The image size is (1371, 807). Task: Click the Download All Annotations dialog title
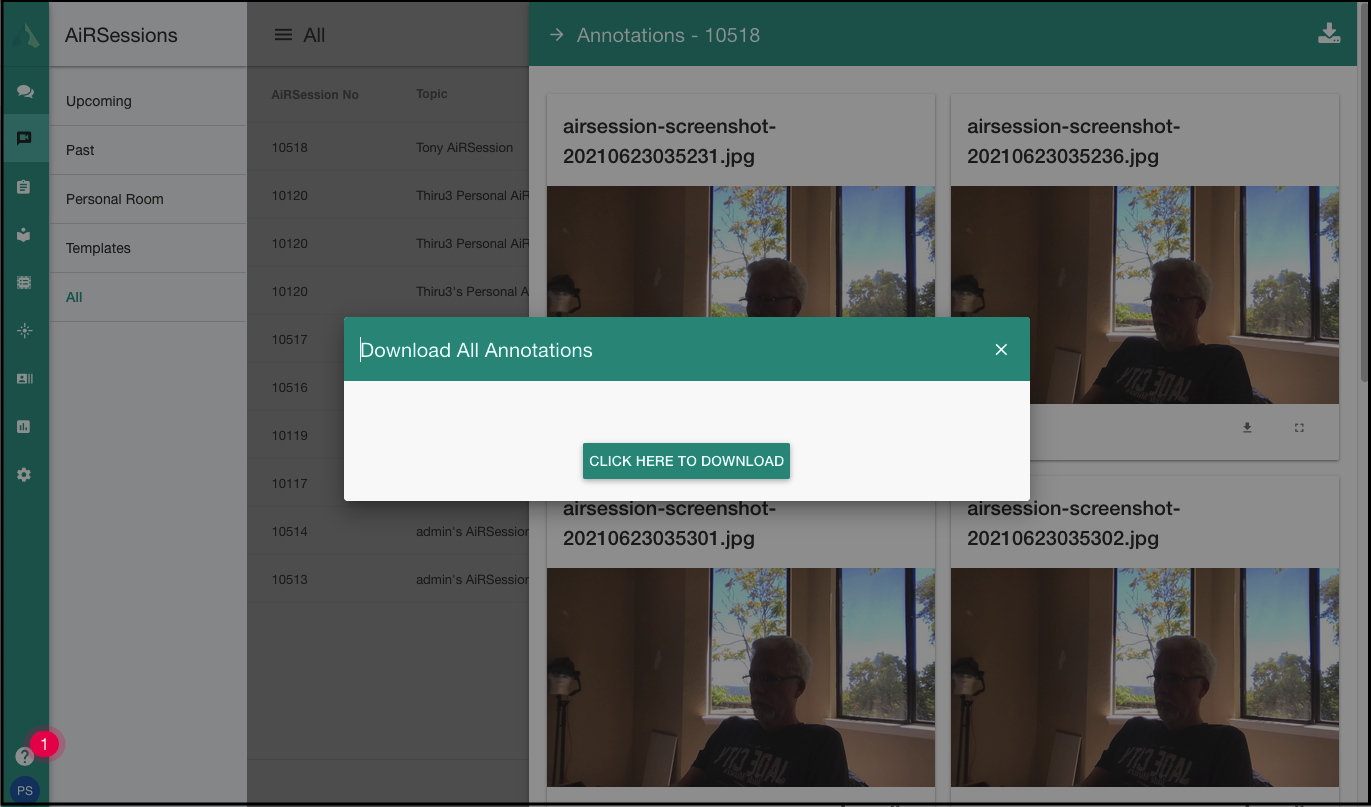pyautogui.click(x=477, y=350)
